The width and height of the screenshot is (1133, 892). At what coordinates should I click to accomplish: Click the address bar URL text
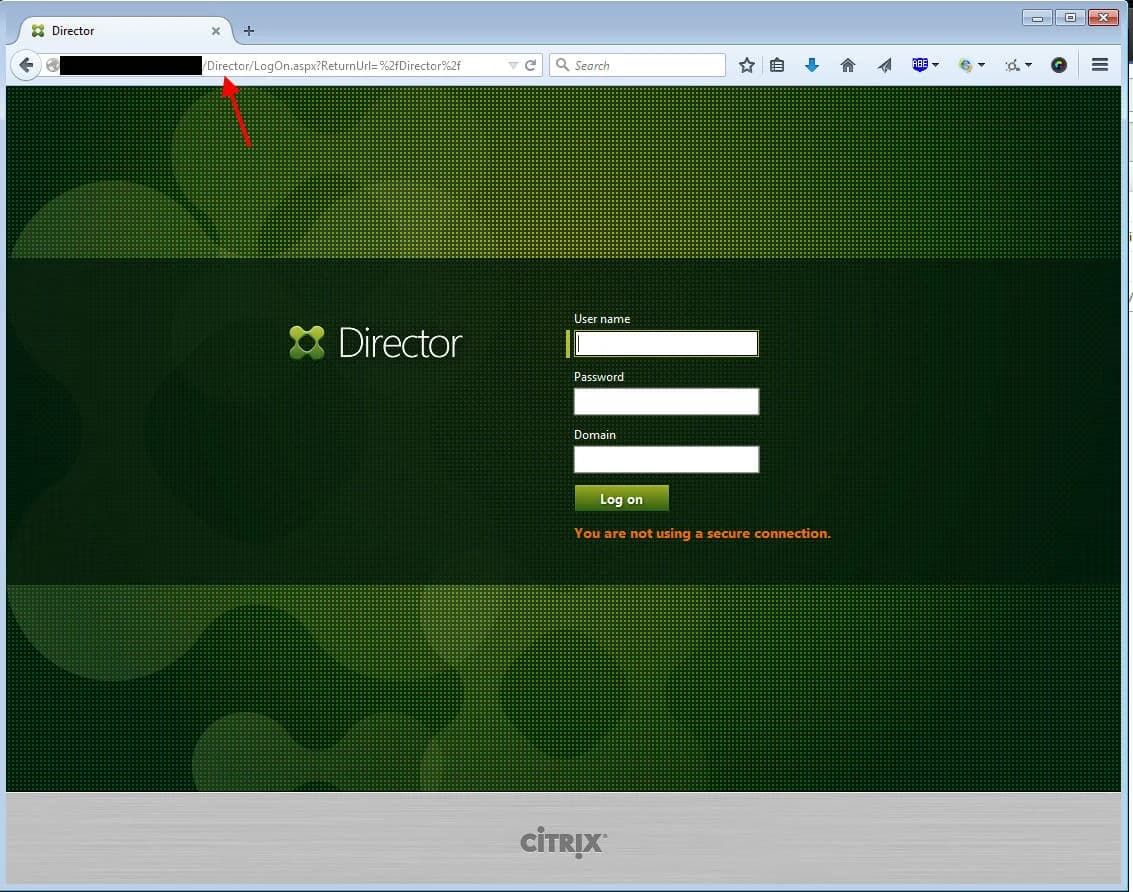(x=334, y=66)
